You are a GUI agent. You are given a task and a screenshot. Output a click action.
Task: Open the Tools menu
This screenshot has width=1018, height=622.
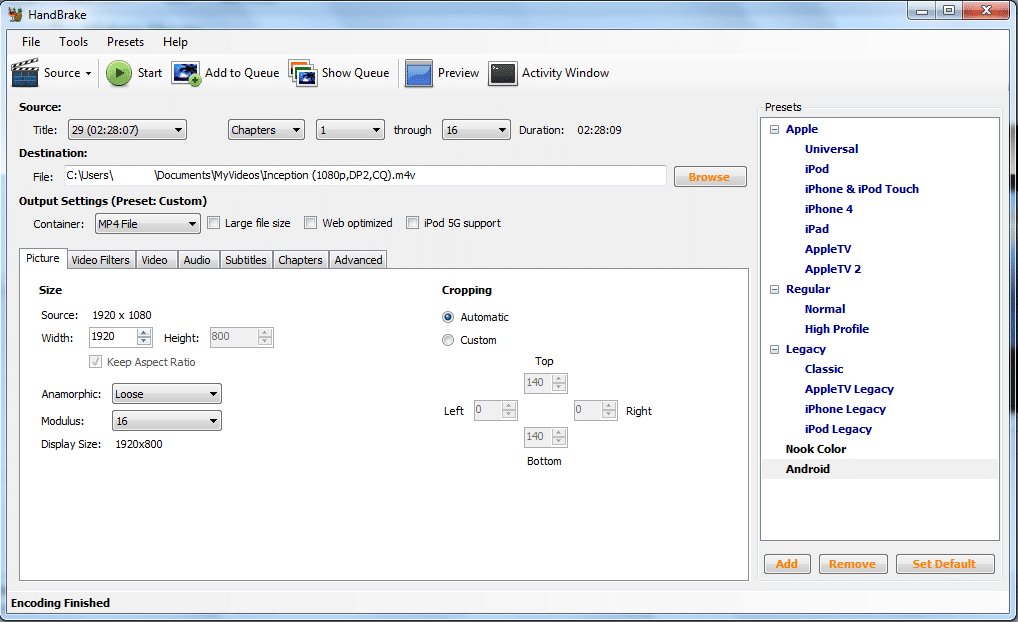[73, 42]
